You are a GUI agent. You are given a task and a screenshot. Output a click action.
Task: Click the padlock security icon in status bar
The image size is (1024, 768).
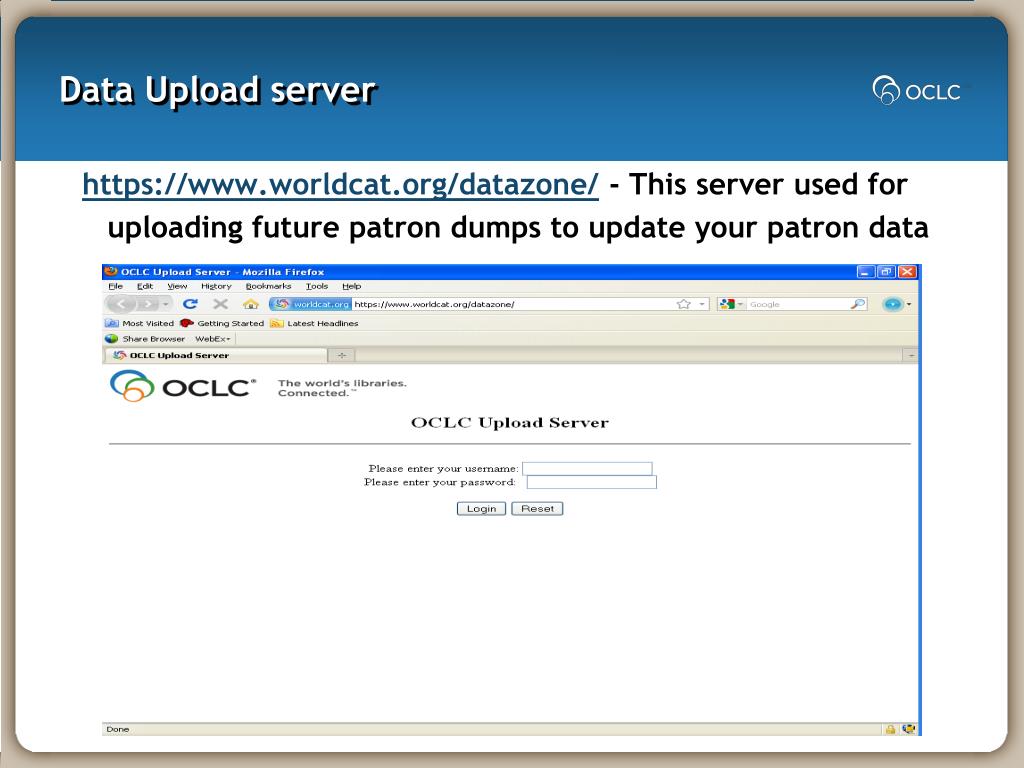point(890,729)
